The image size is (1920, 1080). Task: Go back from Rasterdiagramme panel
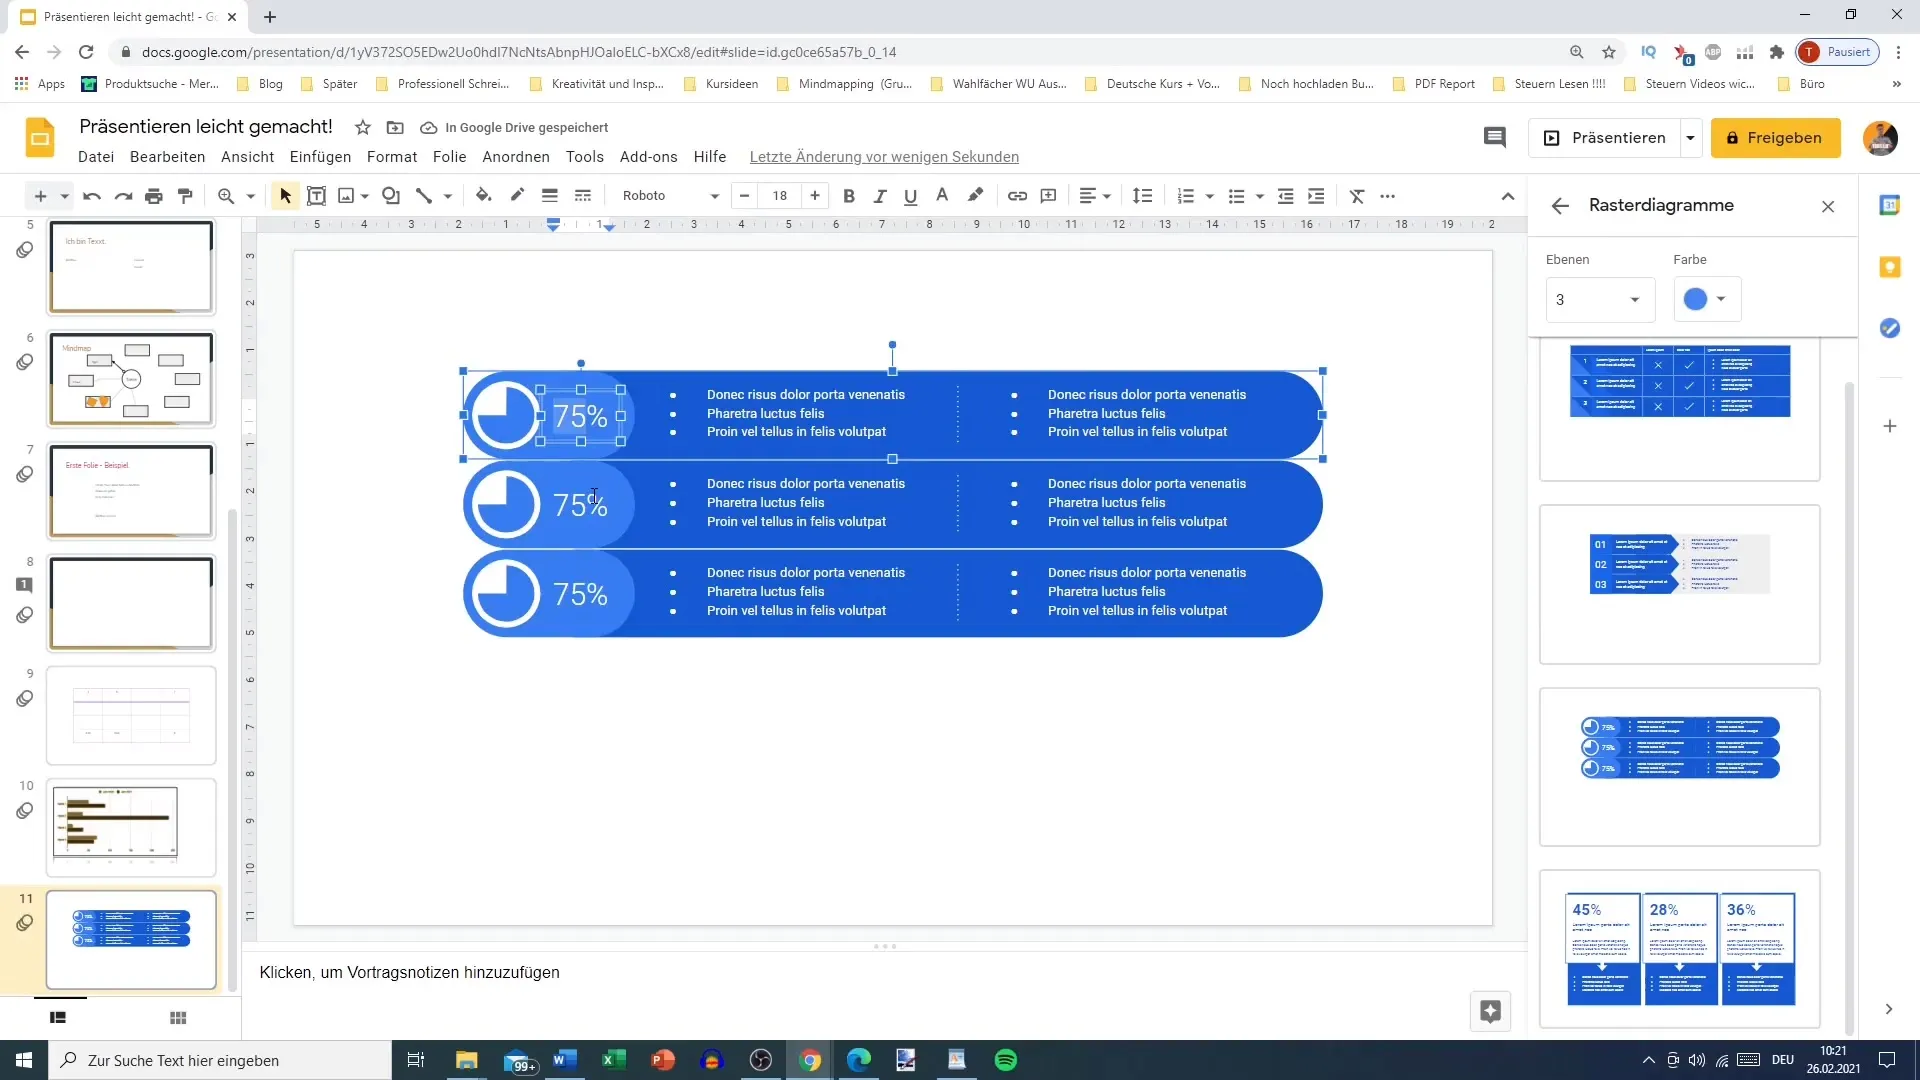(1560, 206)
